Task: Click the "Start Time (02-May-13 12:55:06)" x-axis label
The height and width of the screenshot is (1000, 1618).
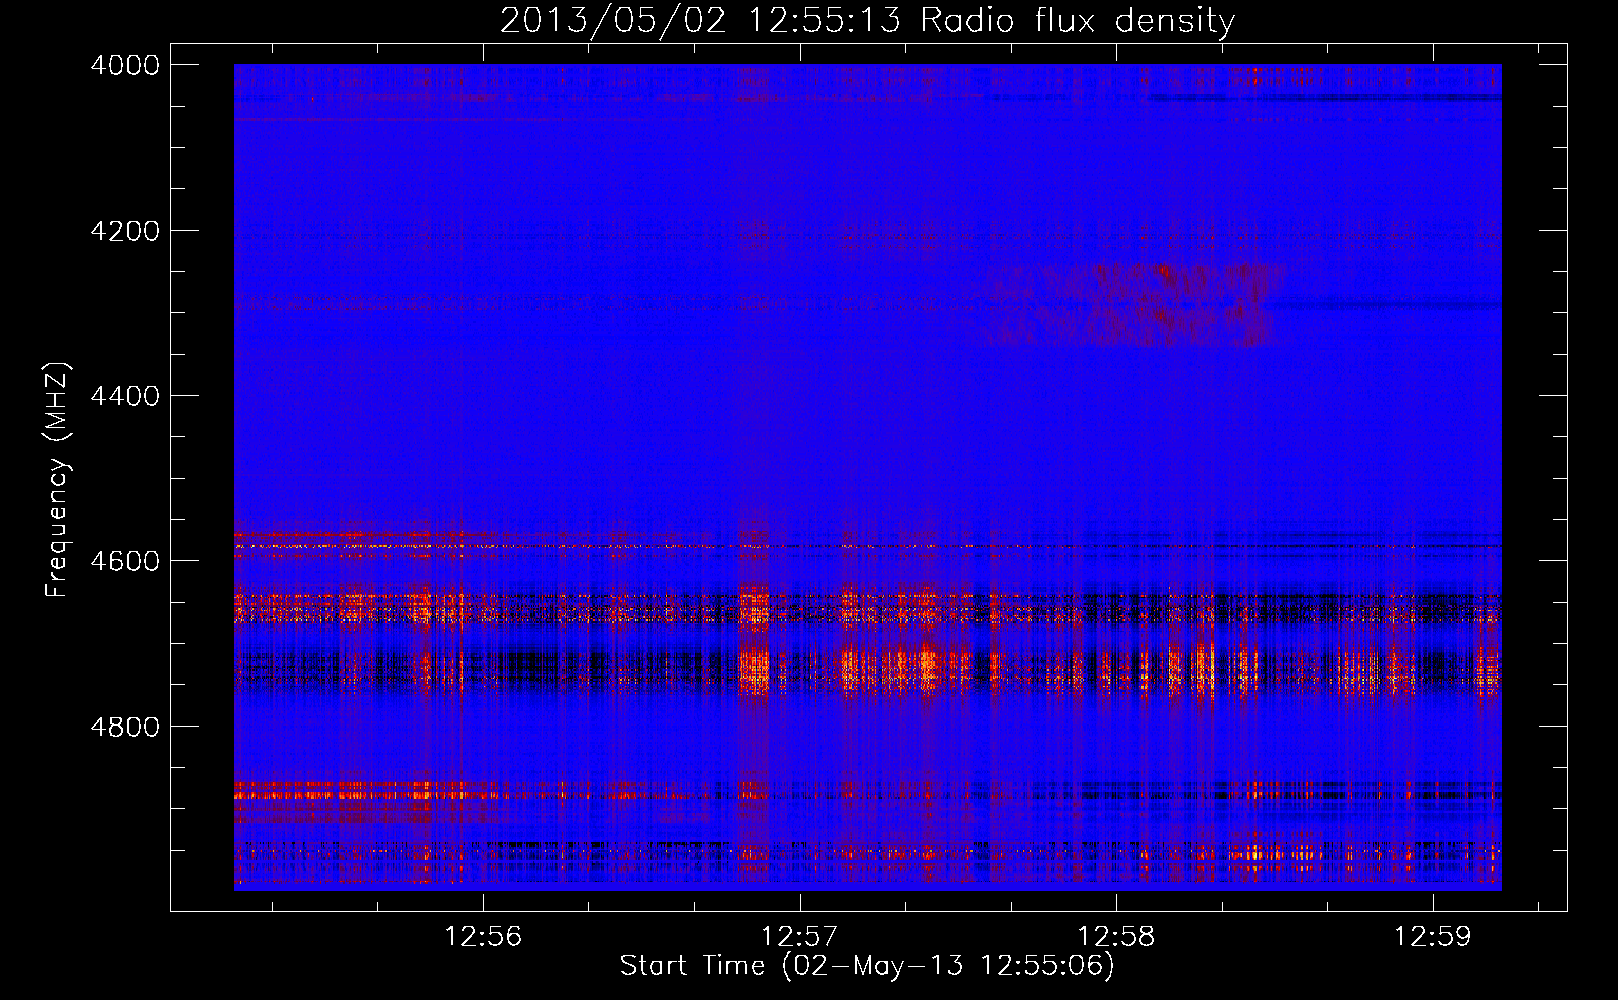Action: point(867,966)
